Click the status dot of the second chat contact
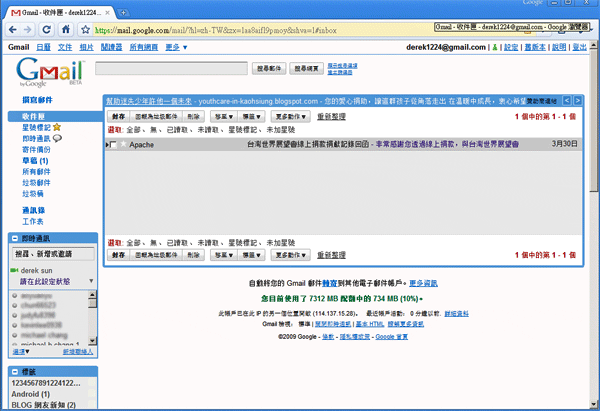 coord(15,305)
